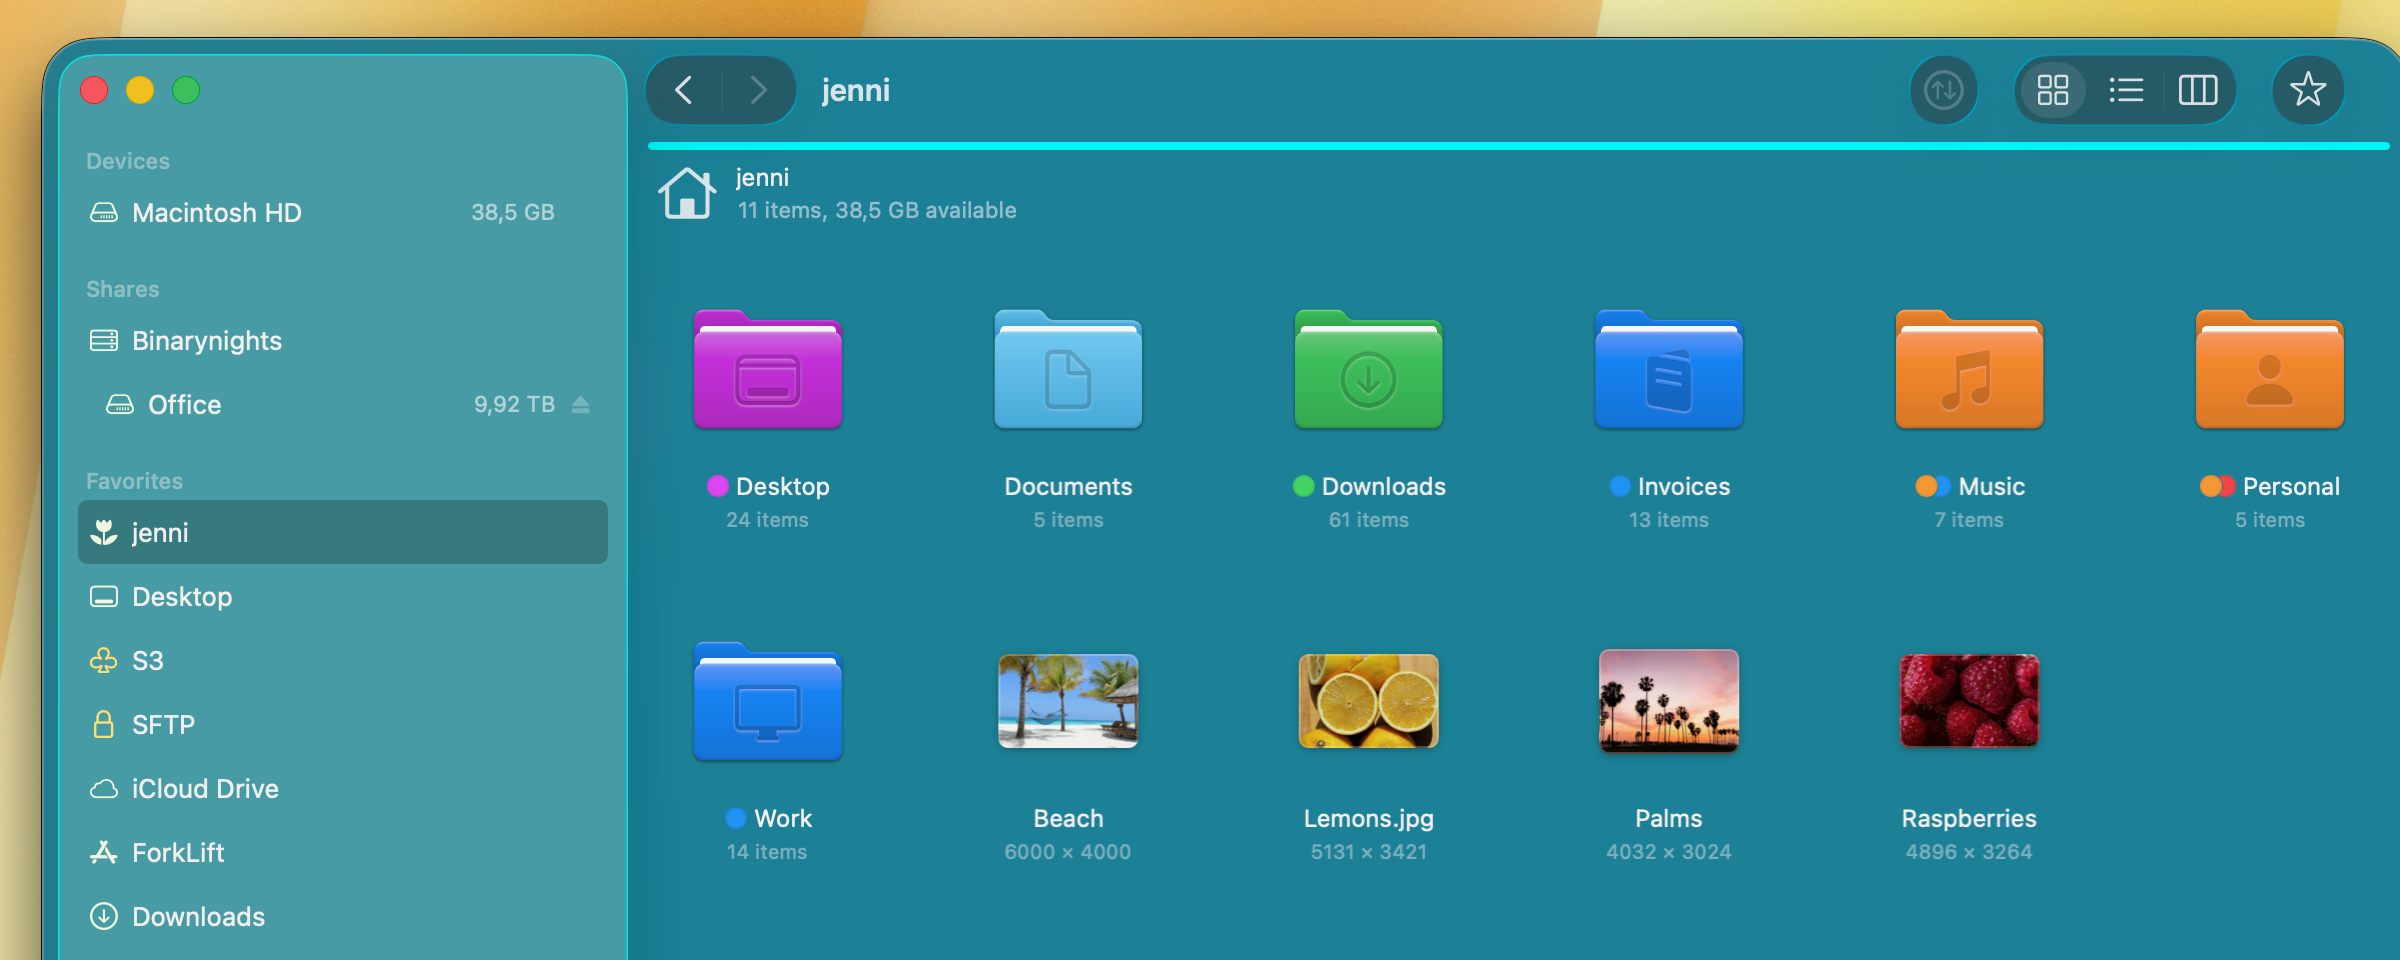Viewport: 2400px width, 960px height.
Task: Click the tag dots beside Personal
Action: (x=2217, y=486)
